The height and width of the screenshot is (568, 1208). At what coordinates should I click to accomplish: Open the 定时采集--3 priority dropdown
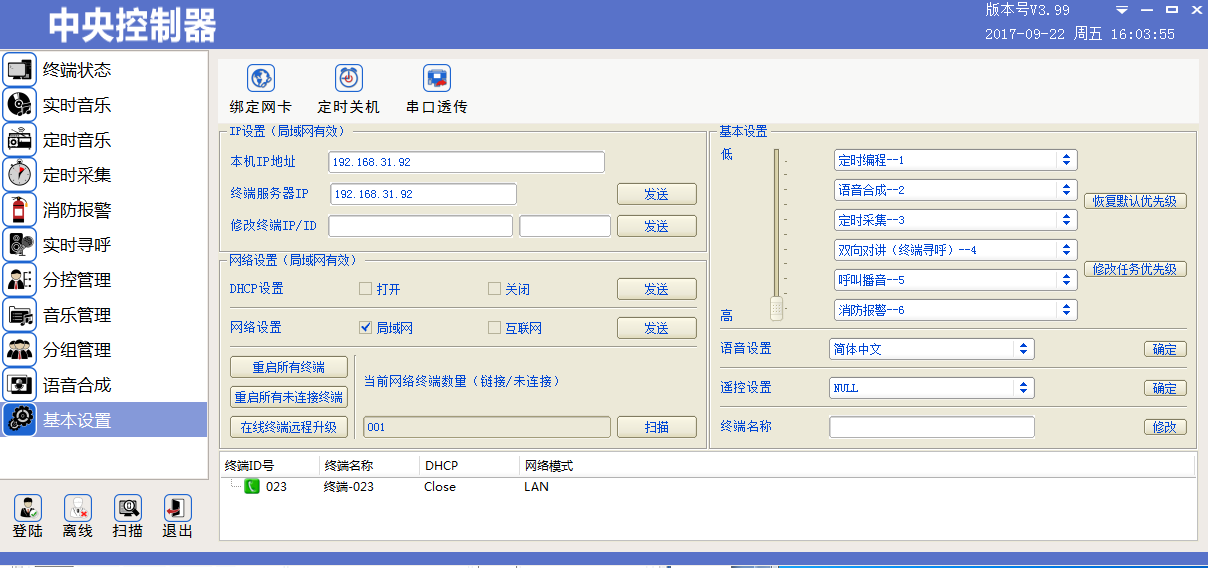coord(955,220)
